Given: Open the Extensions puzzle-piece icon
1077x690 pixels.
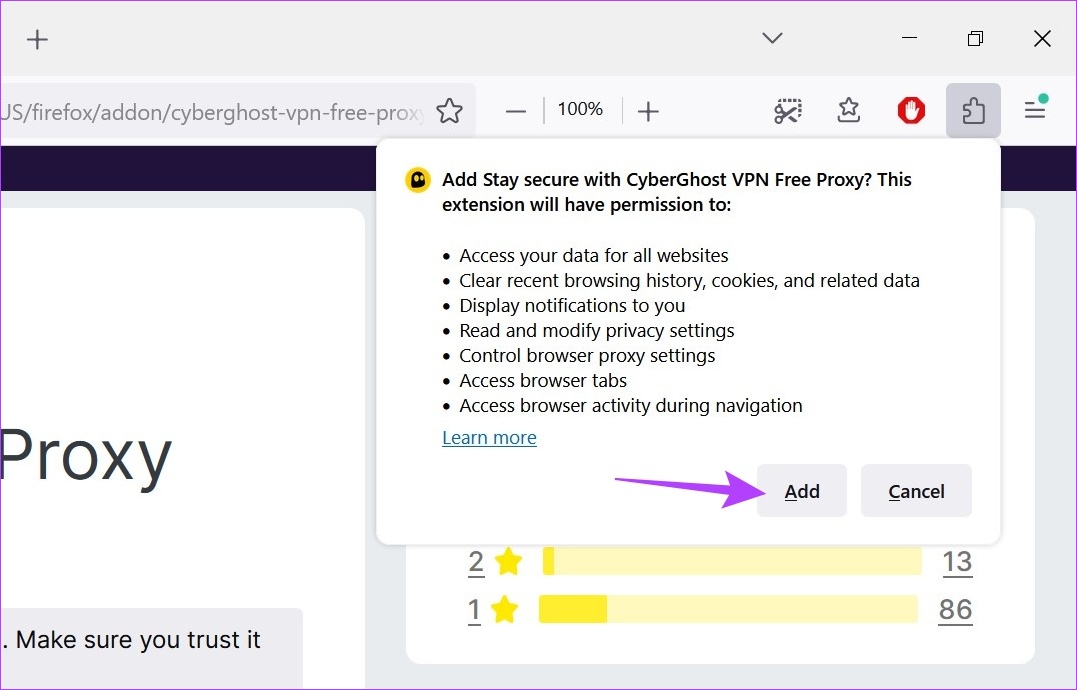Looking at the screenshot, I should tap(973, 110).
